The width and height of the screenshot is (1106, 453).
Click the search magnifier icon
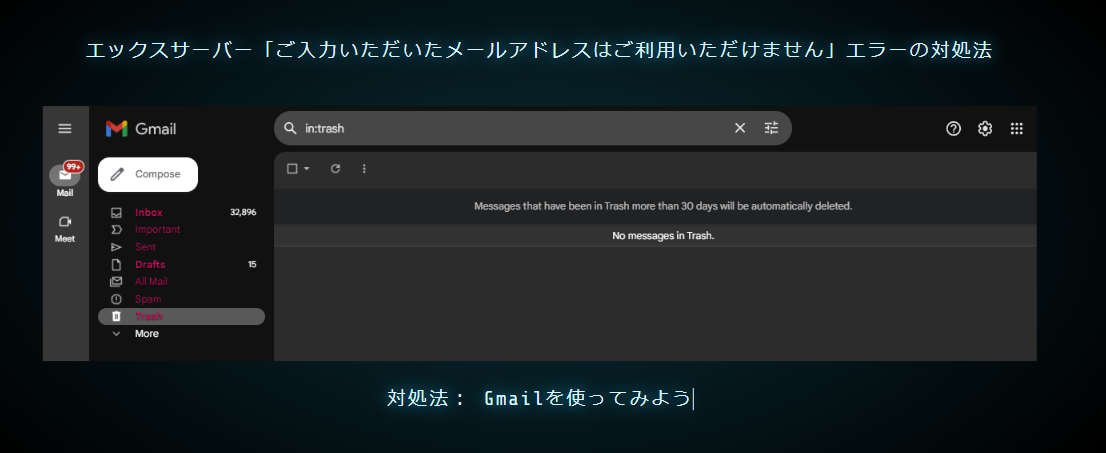tap(289, 128)
